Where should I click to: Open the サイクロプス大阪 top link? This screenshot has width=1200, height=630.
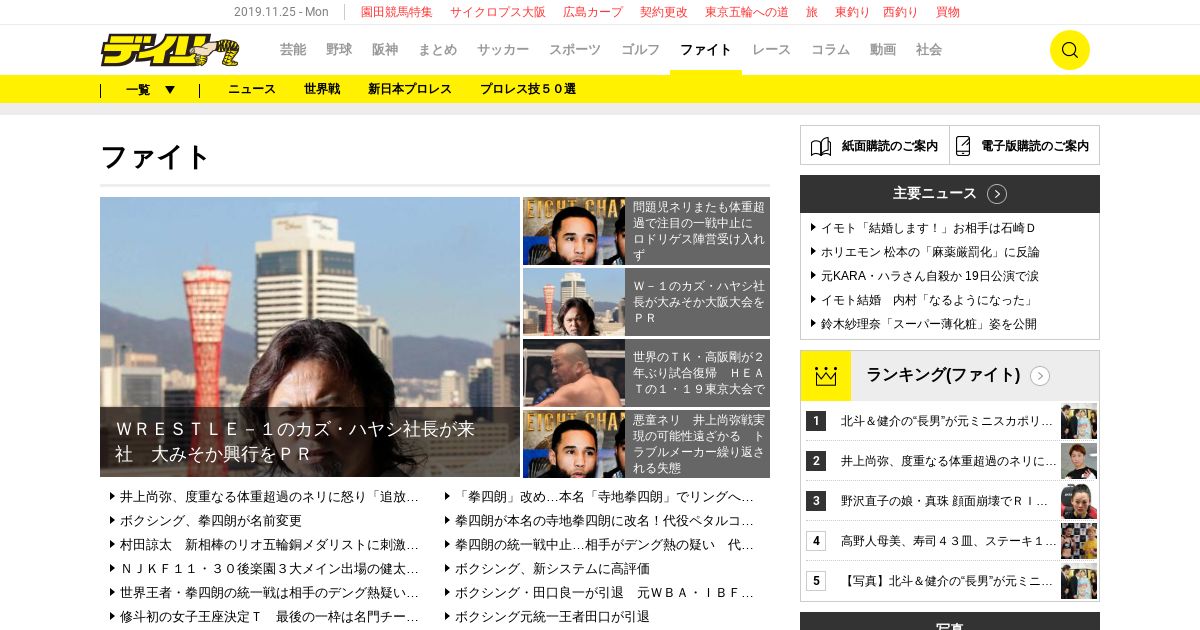point(498,12)
